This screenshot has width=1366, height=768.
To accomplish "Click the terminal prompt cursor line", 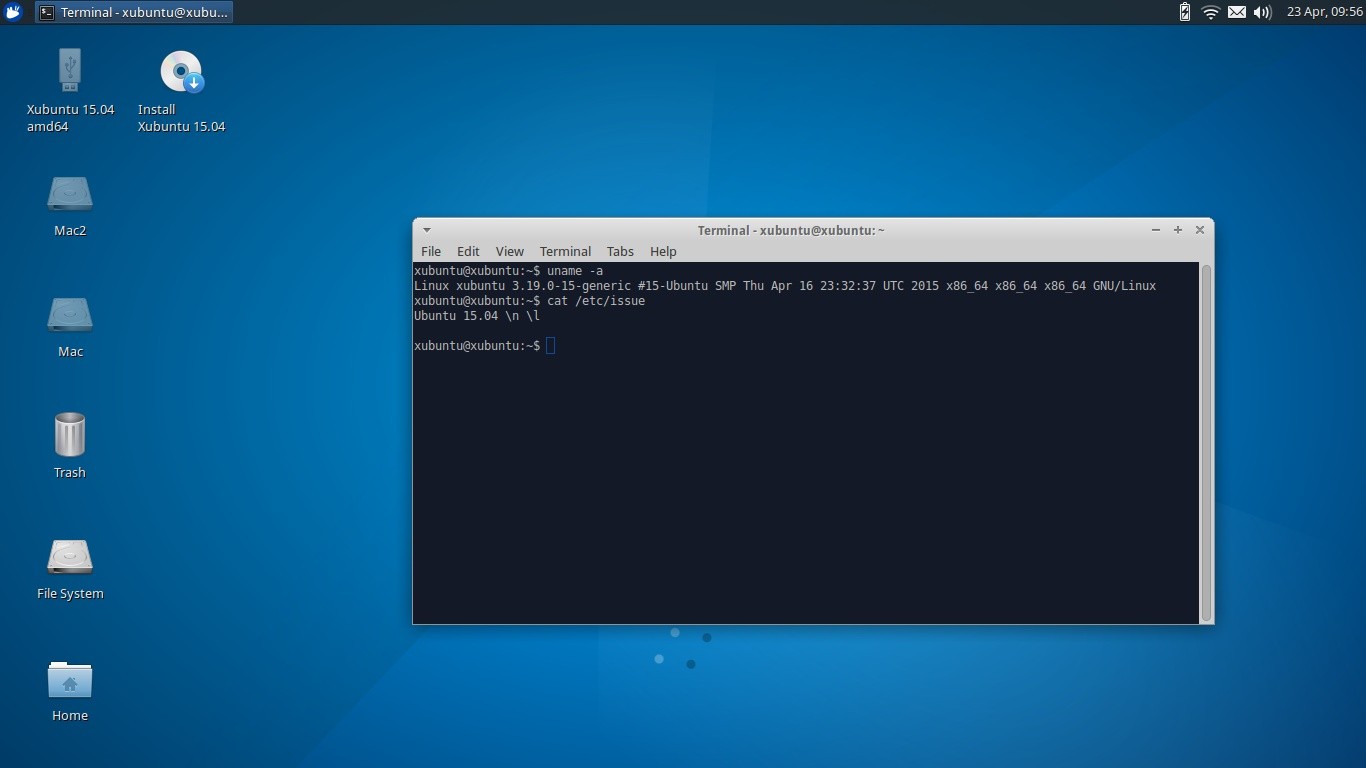I will tap(485, 346).
